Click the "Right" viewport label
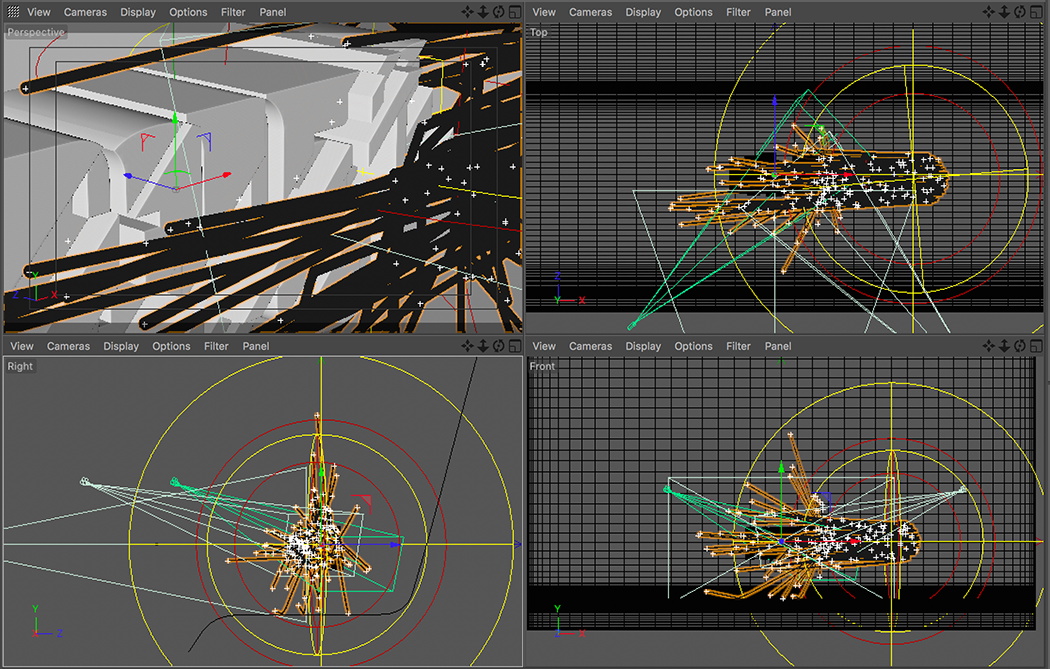The height and width of the screenshot is (669, 1050). tap(20, 366)
